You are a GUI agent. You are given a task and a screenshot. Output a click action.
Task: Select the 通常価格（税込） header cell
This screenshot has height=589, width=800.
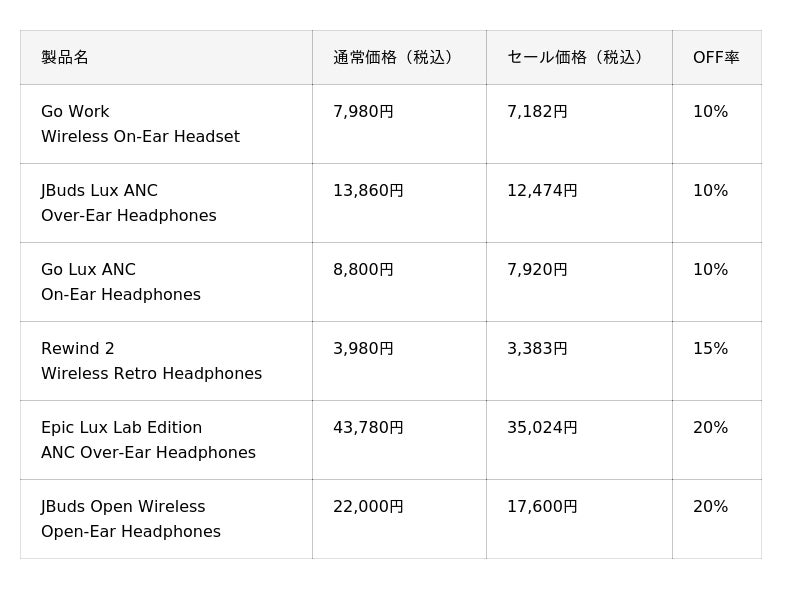click(399, 57)
